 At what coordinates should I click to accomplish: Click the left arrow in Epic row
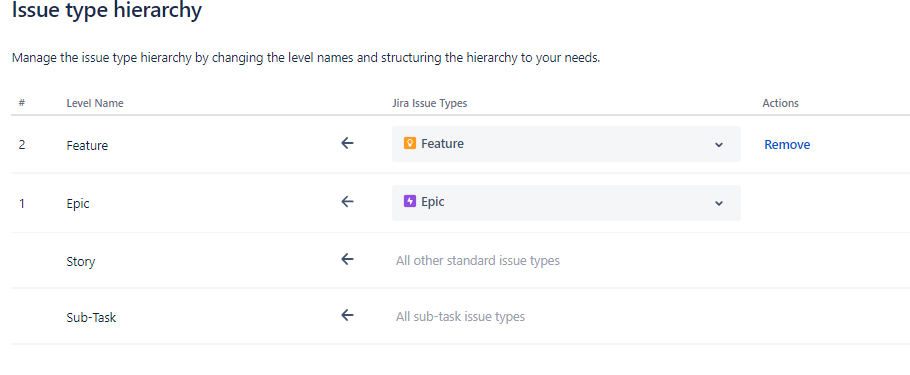347,201
